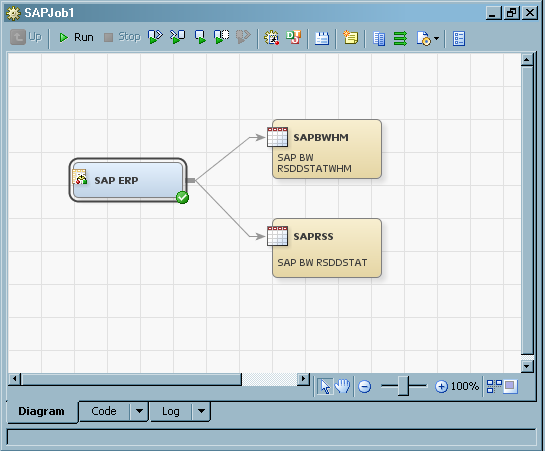
Task: Click the SAP BW RSDDSTATWHM description text
Action: coord(314,163)
